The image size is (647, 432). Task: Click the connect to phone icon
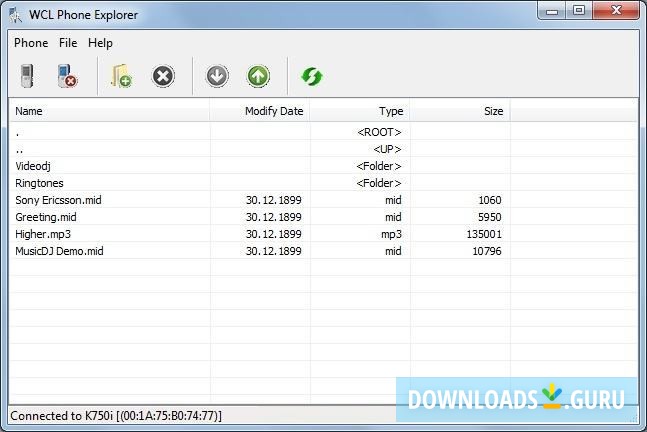27,76
